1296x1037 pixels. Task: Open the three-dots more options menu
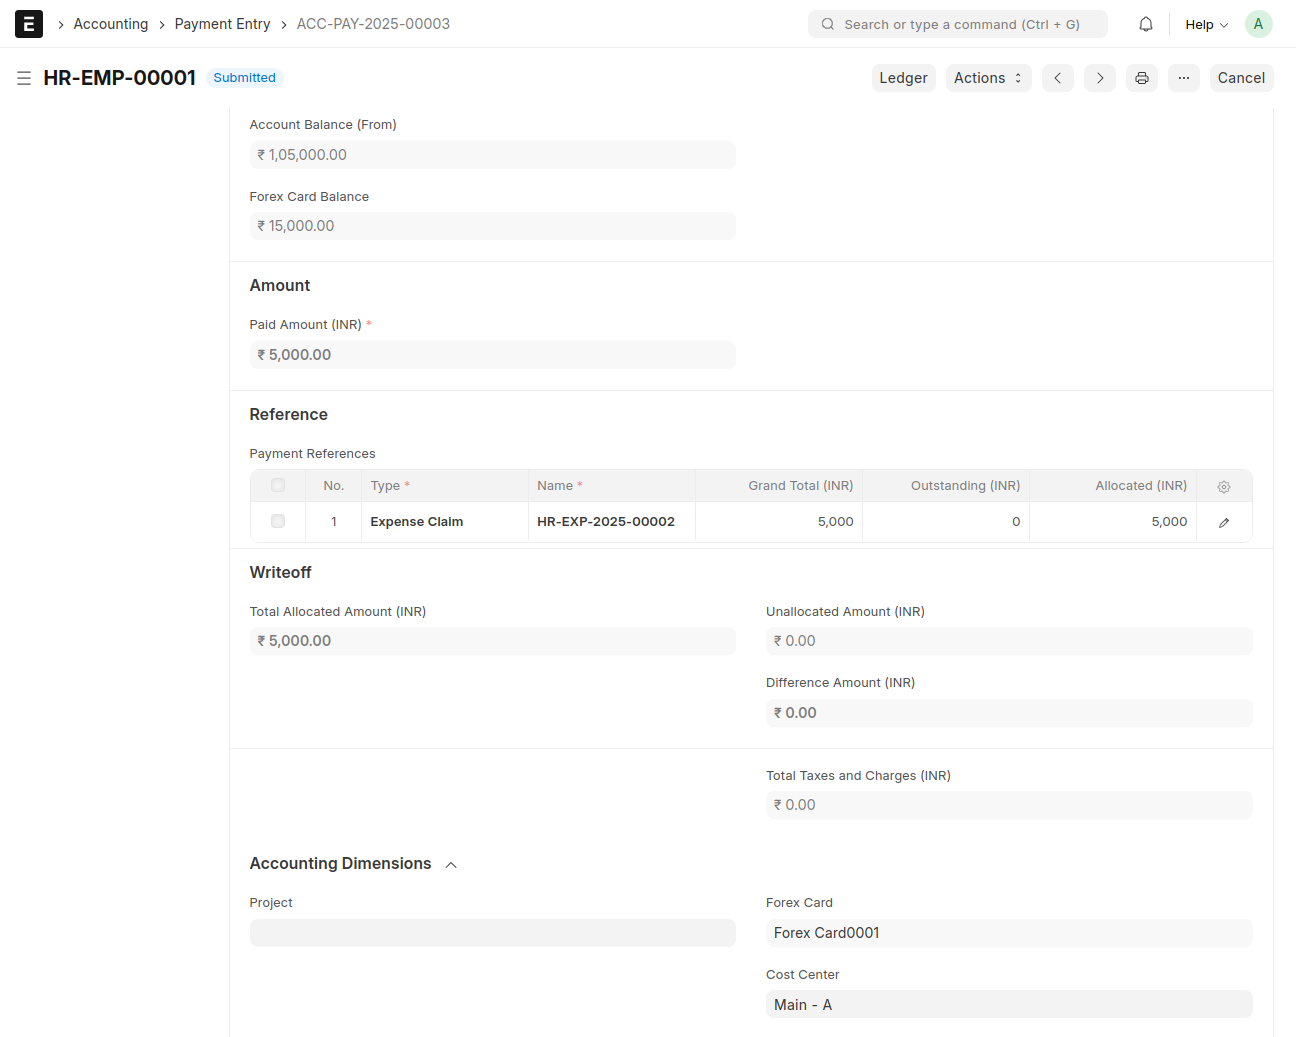(1184, 78)
